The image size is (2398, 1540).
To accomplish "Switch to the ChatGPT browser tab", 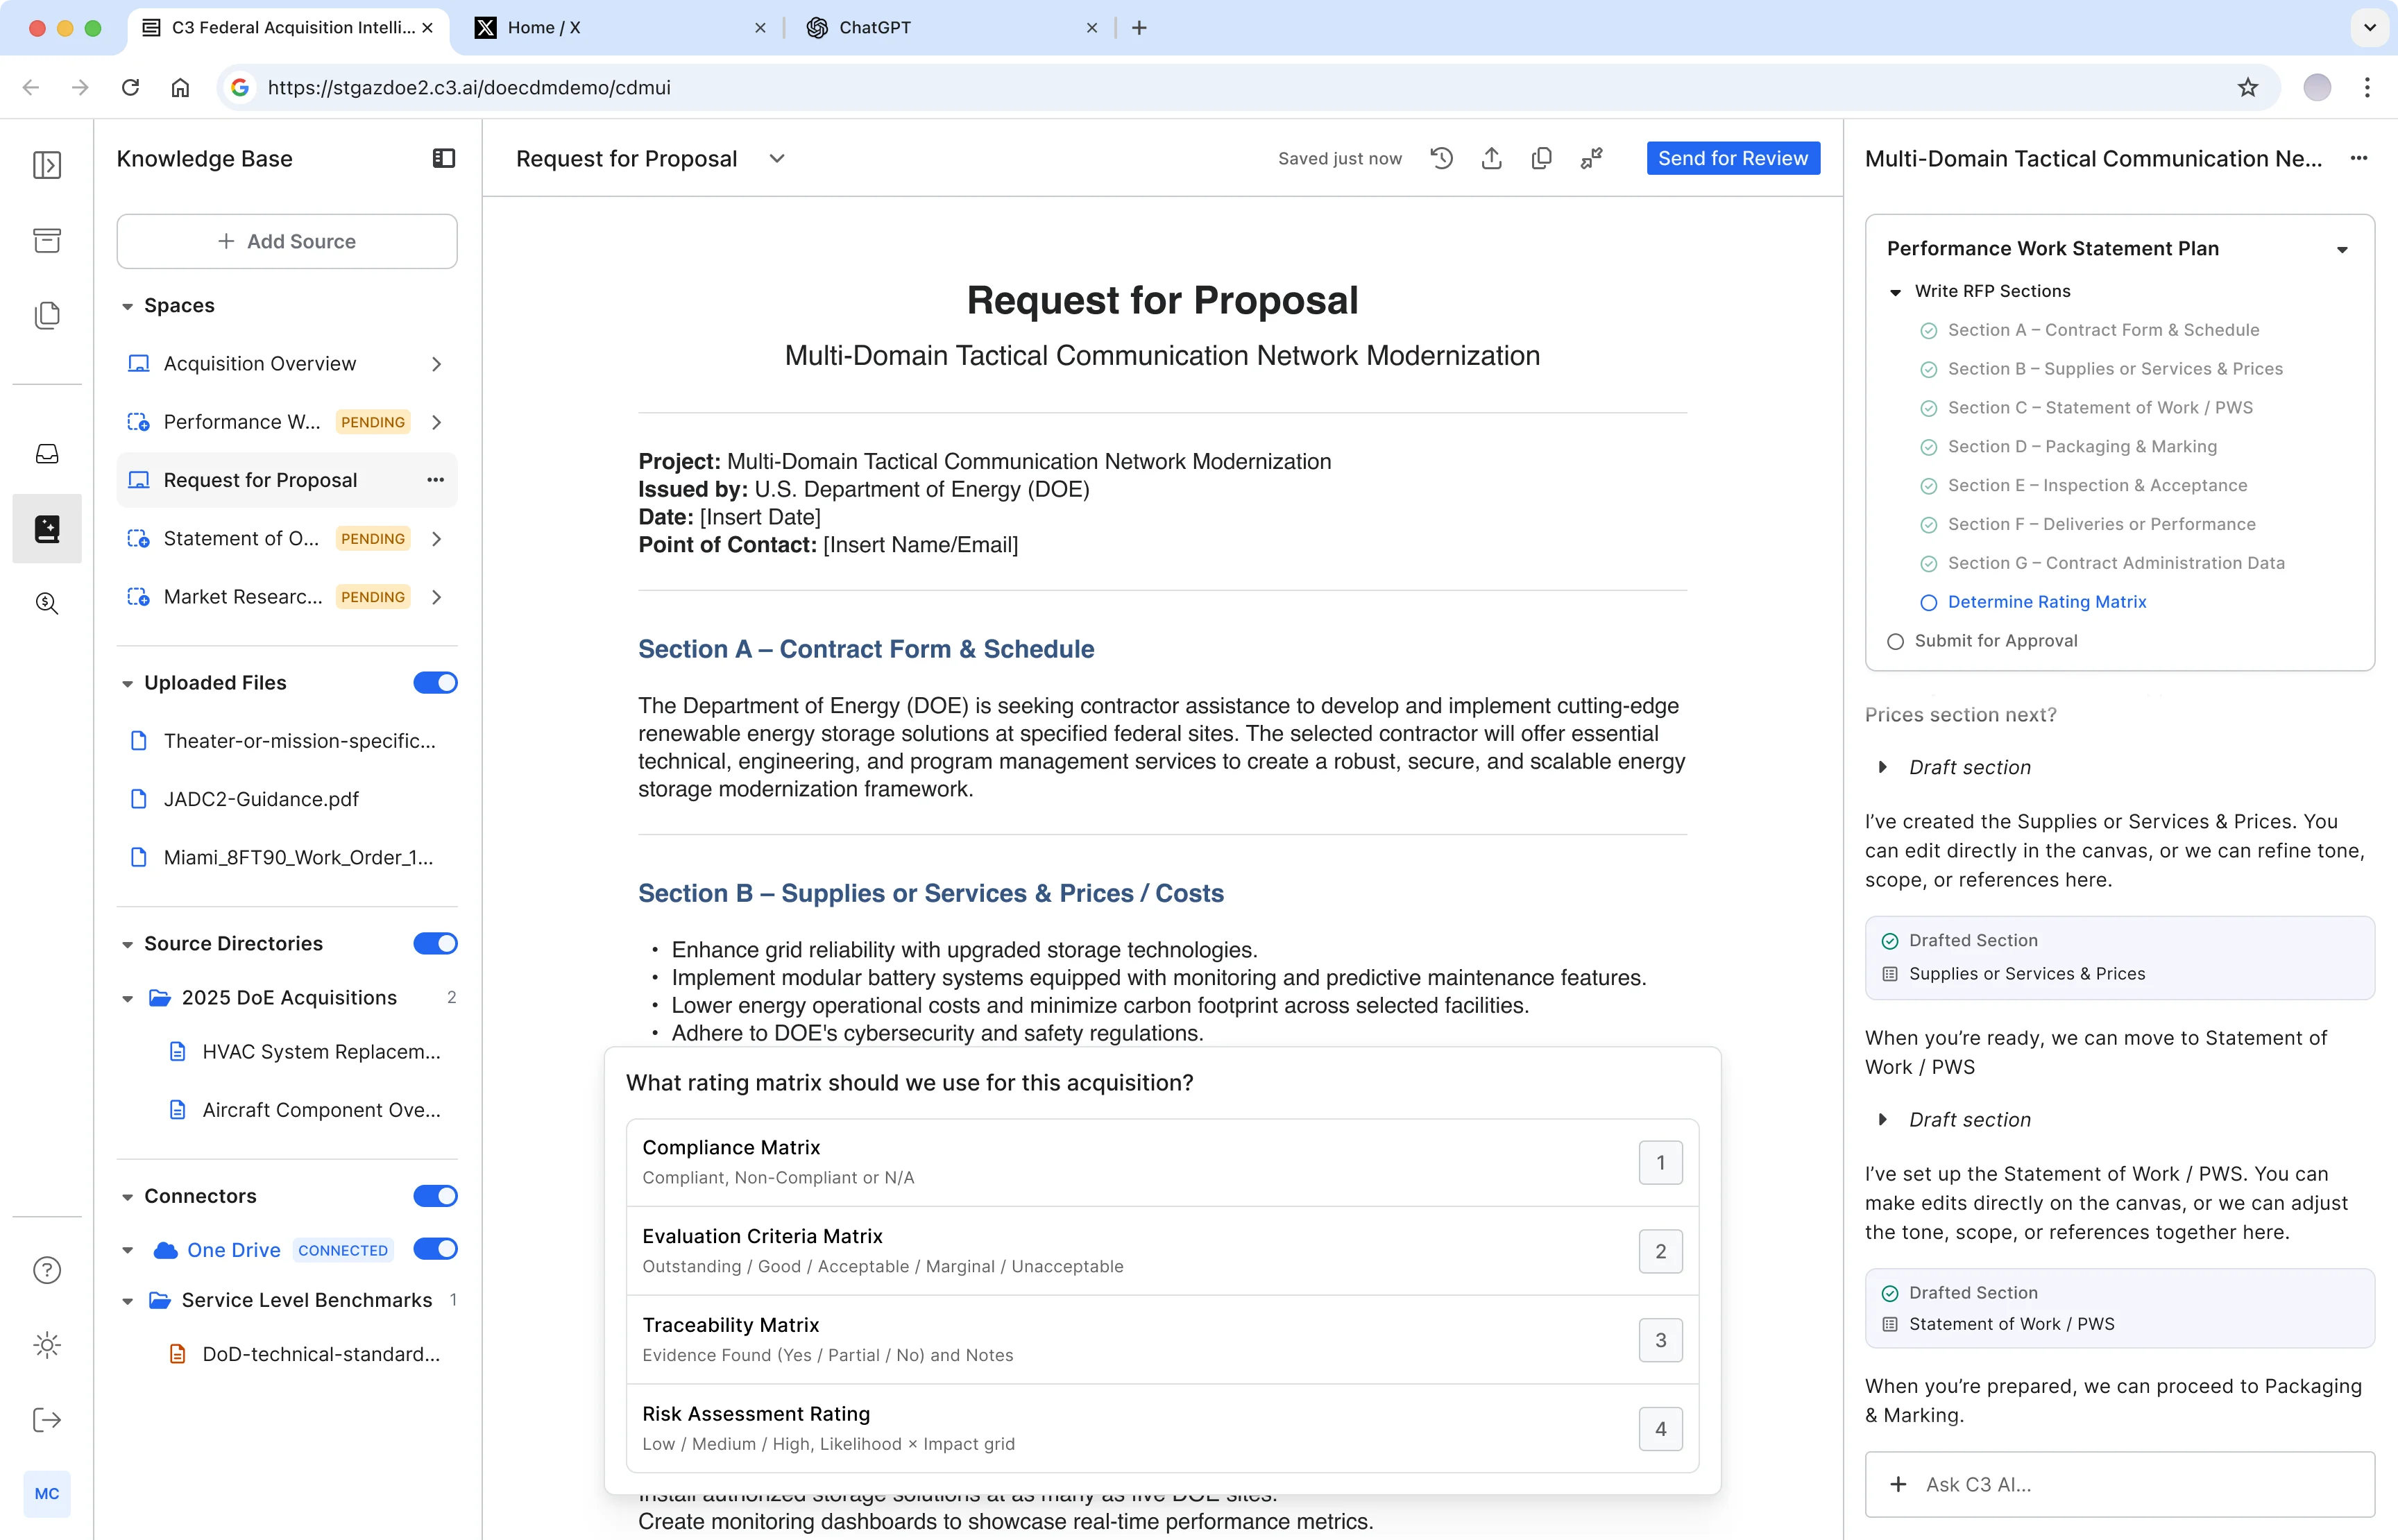I will coord(952,27).
